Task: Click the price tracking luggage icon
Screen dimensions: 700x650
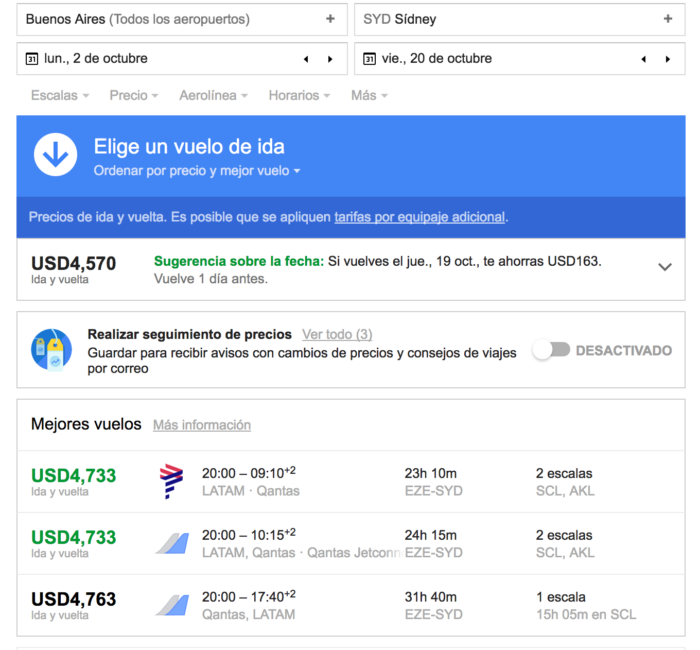Action: (51, 350)
